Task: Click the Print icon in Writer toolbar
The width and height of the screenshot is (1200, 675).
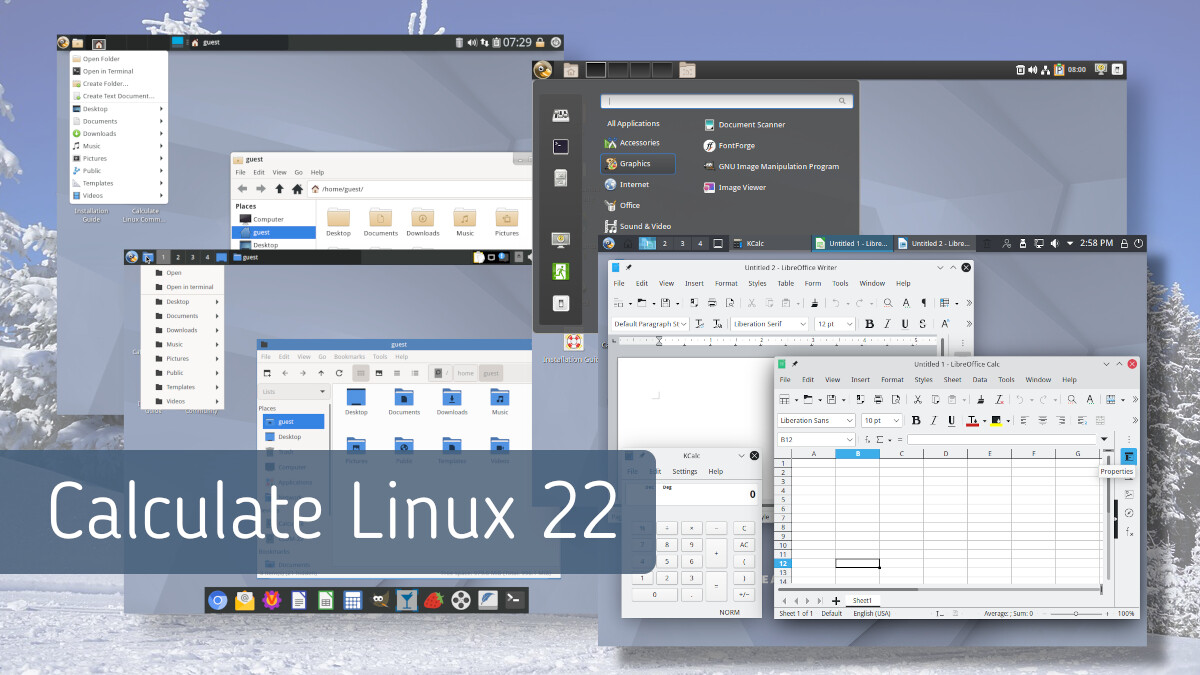Action: point(712,302)
